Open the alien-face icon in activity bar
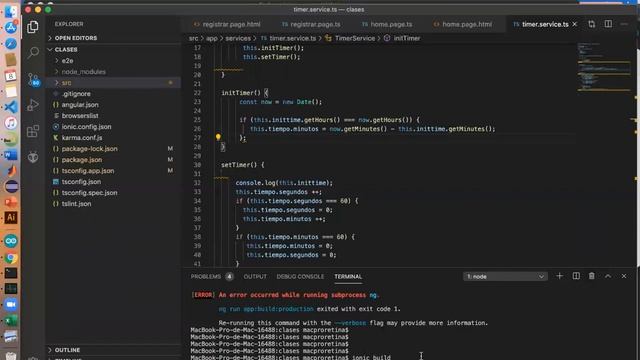Screen dimensions: 640x360 pyautogui.click(x=33, y=157)
